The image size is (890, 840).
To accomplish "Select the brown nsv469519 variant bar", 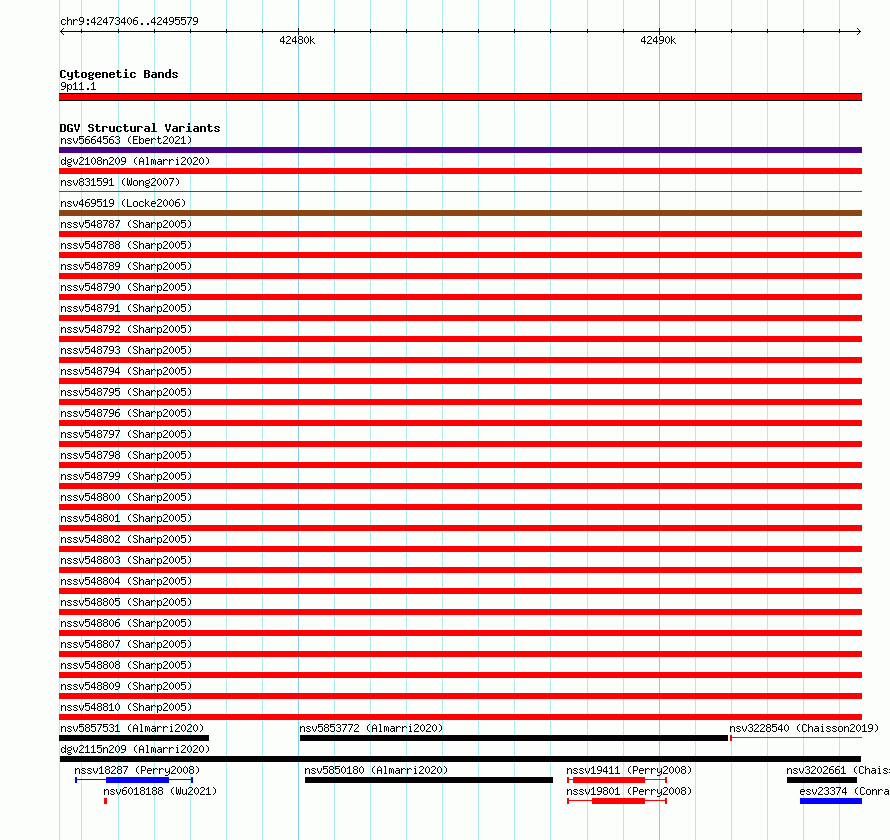I will (x=460, y=213).
